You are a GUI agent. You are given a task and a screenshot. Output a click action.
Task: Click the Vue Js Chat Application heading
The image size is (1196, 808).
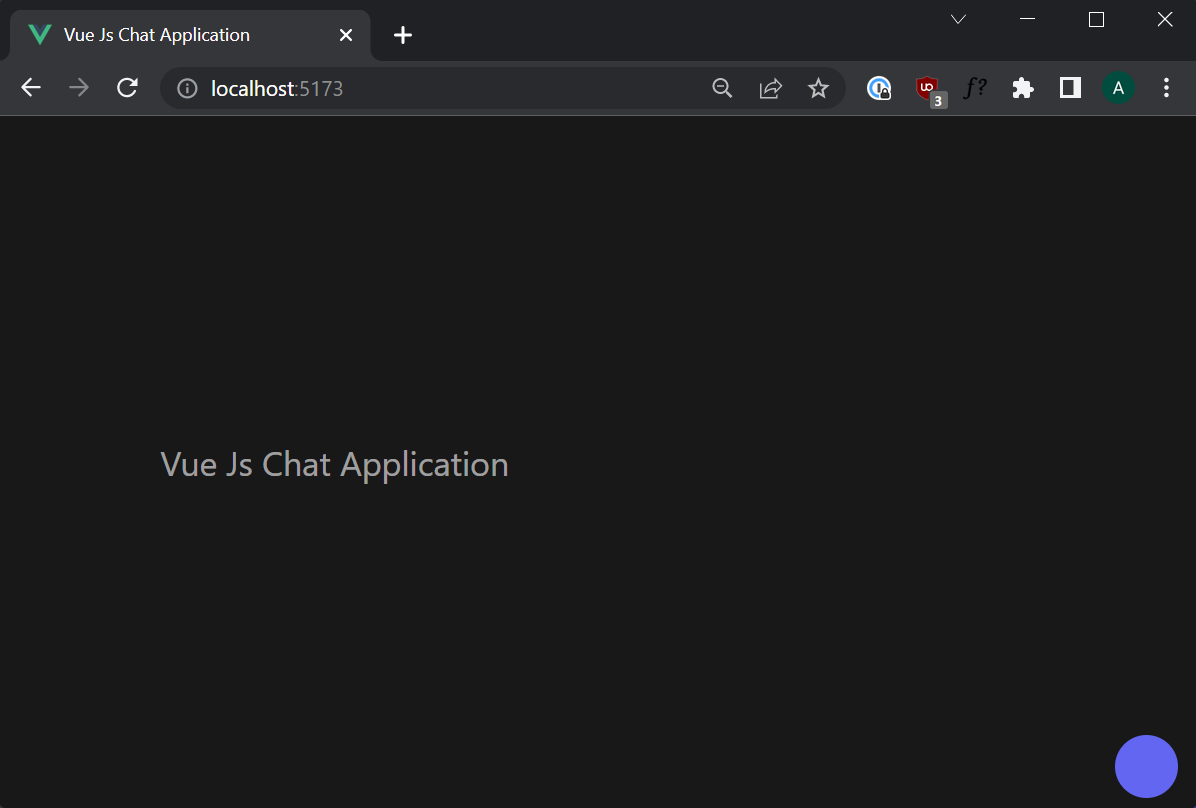(334, 465)
